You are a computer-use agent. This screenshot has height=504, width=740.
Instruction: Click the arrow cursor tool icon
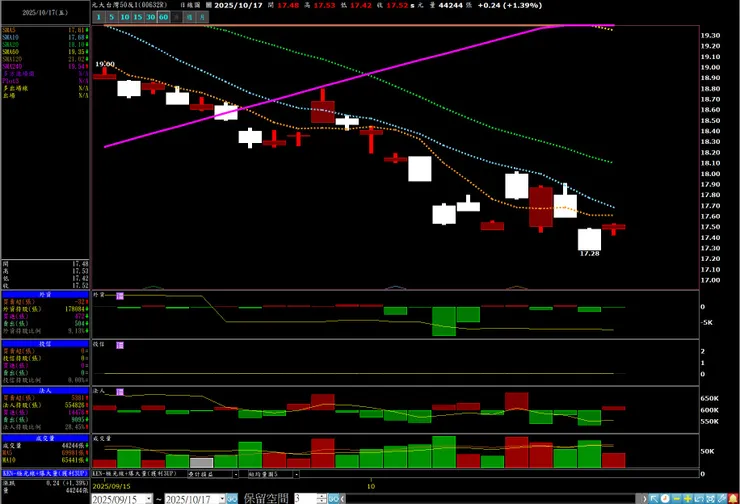click(x=654, y=499)
